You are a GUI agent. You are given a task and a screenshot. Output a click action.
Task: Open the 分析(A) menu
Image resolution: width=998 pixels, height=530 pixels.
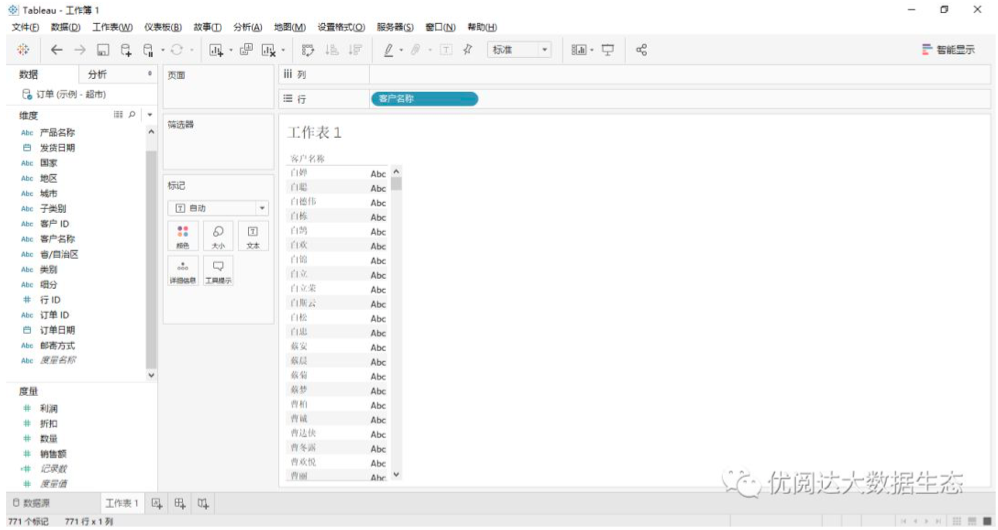tap(247, 27)
